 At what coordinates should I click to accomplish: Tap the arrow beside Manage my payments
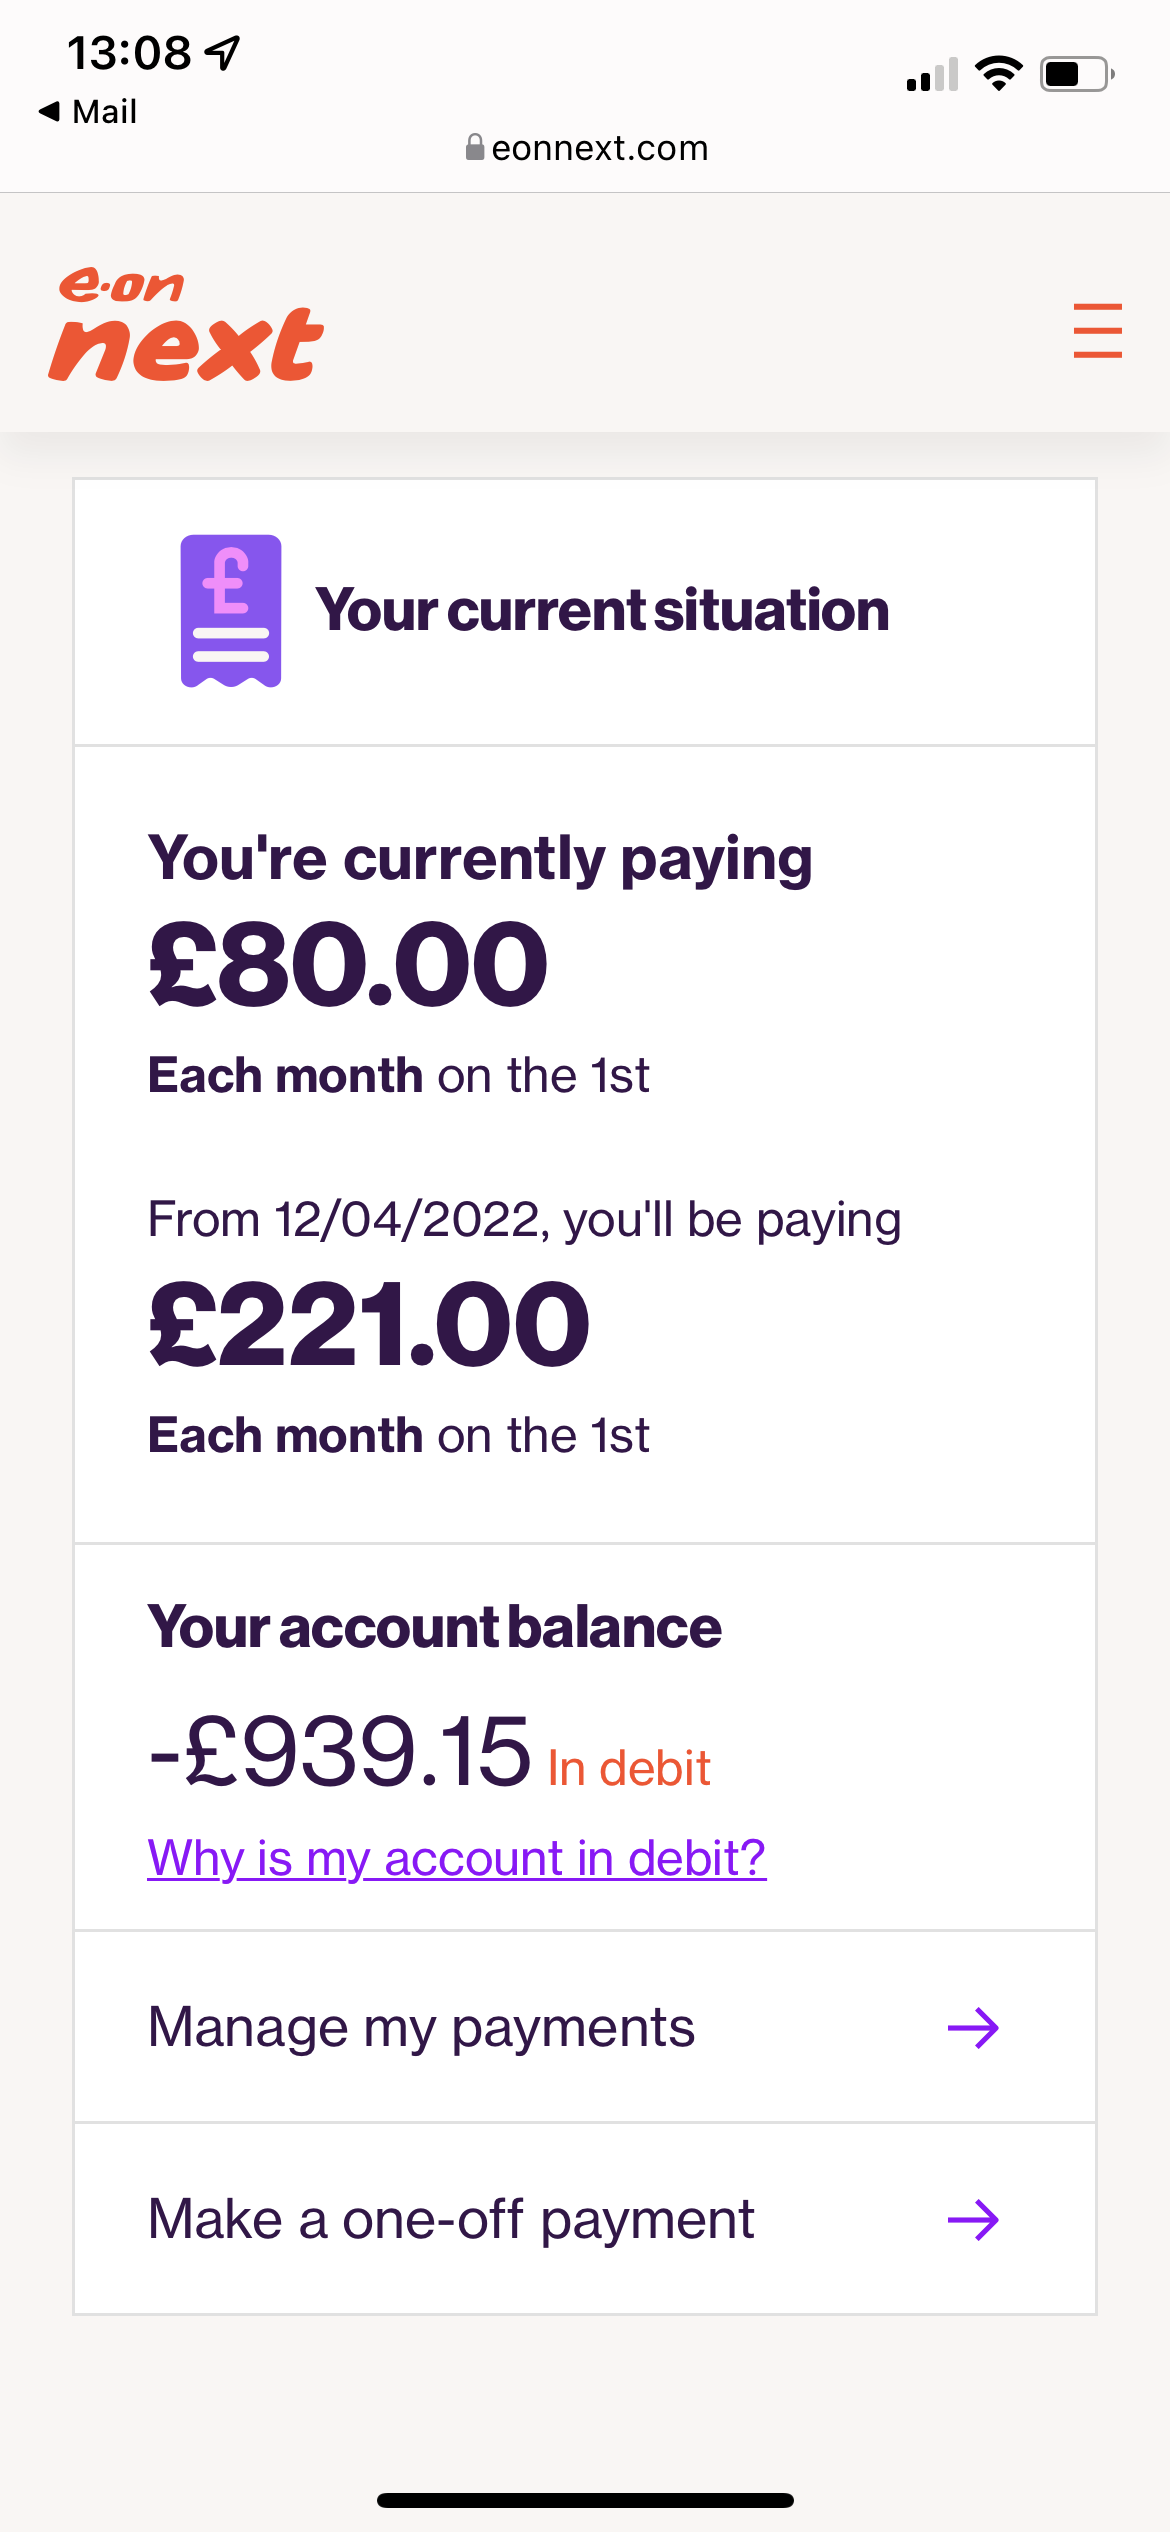[x=973, y=2028]
